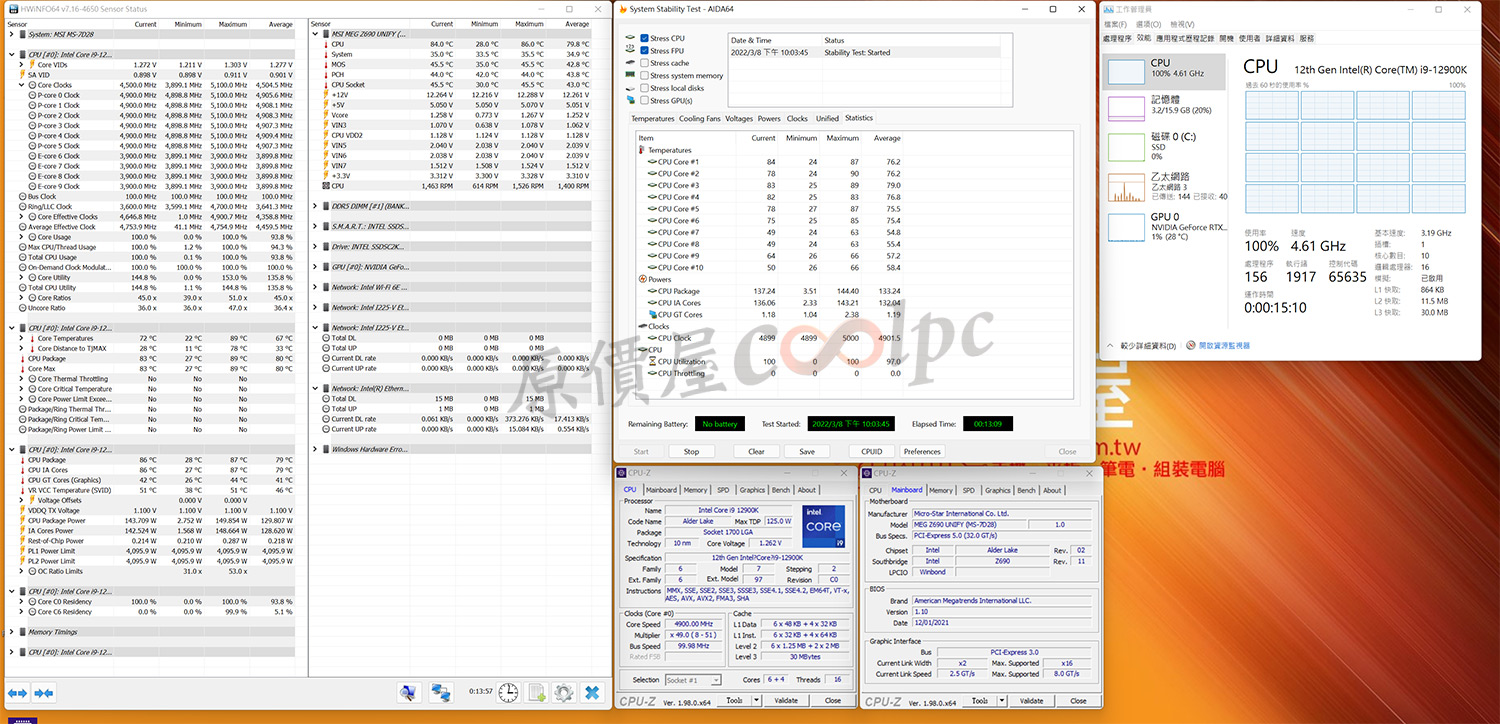
Task: Expand Windows Hardware Errors group
Action: (x=316, y=449)
